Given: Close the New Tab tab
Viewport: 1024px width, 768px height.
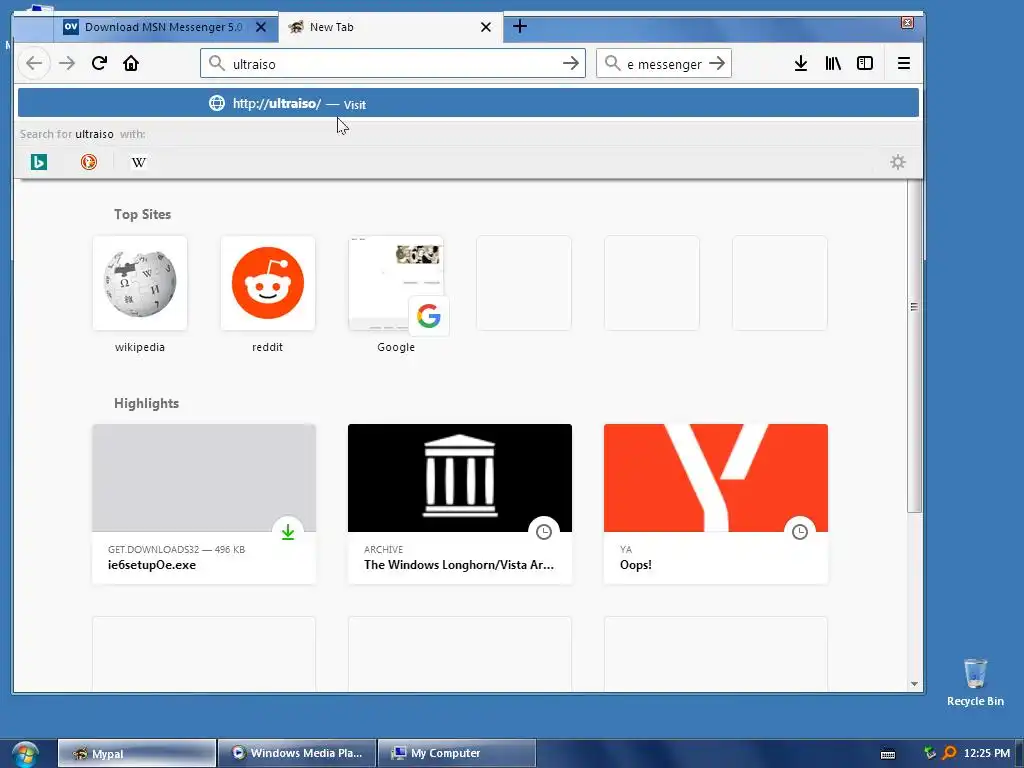Looking at the screenshot, I should pyautogui.click(x=486, y=27).
